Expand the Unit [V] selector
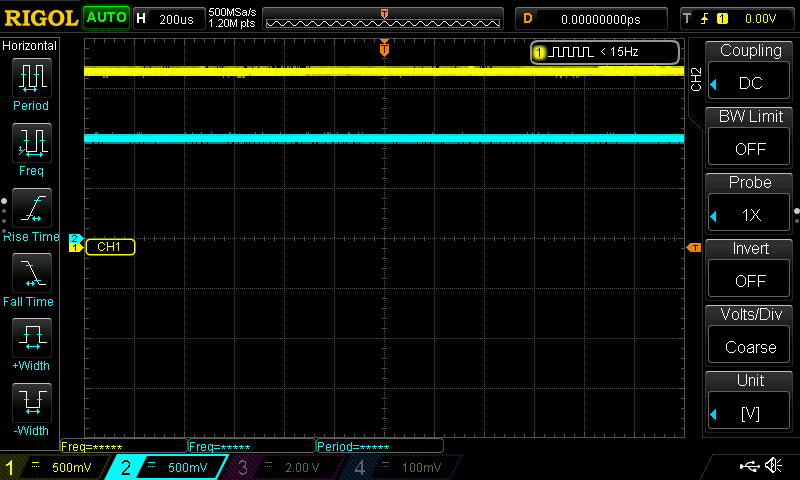 point(751,398)
